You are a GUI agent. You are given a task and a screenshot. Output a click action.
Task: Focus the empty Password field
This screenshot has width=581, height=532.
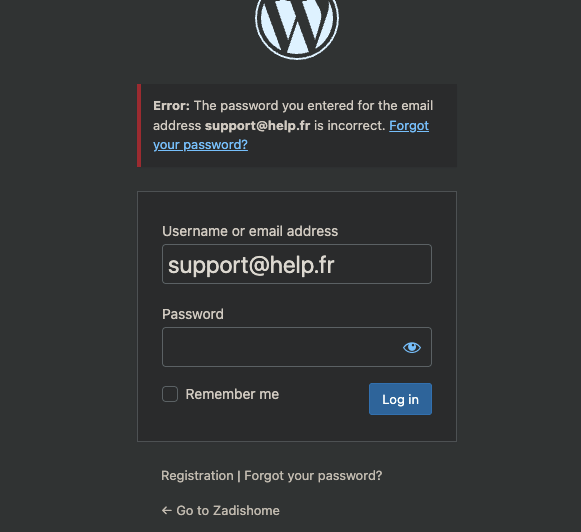(x=282, y=347)
